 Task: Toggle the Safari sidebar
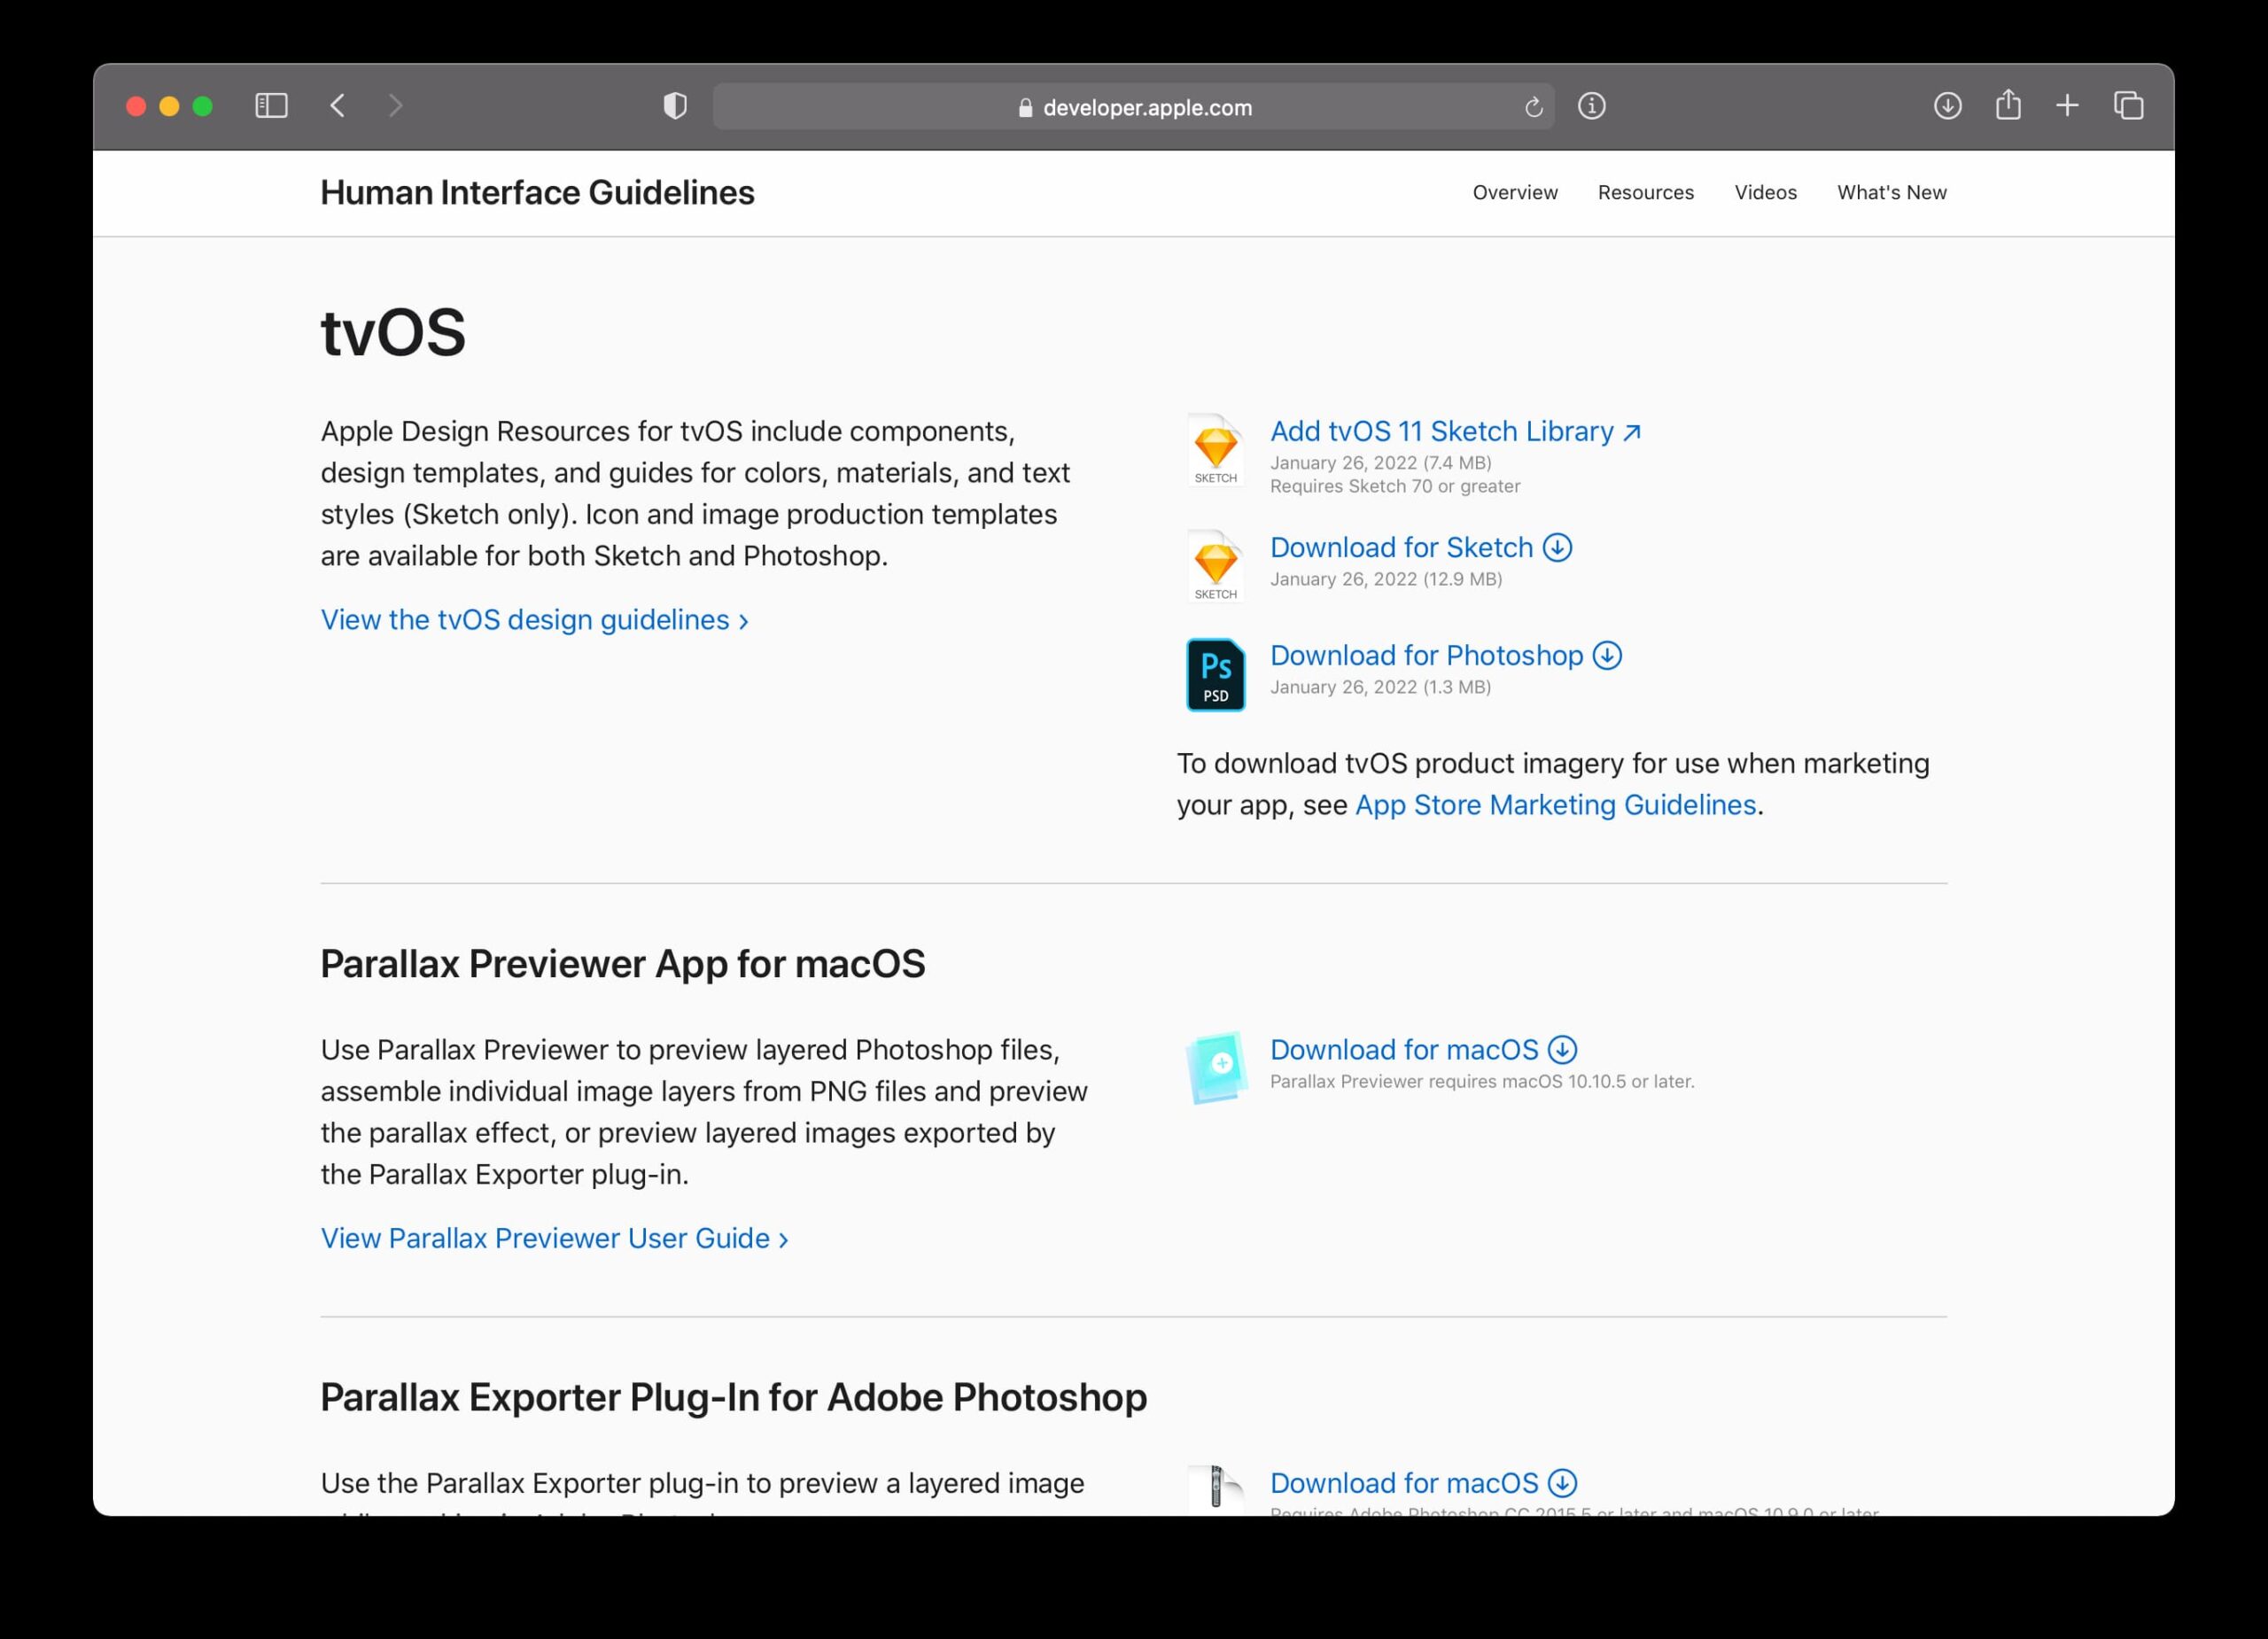tap(271, 106)
